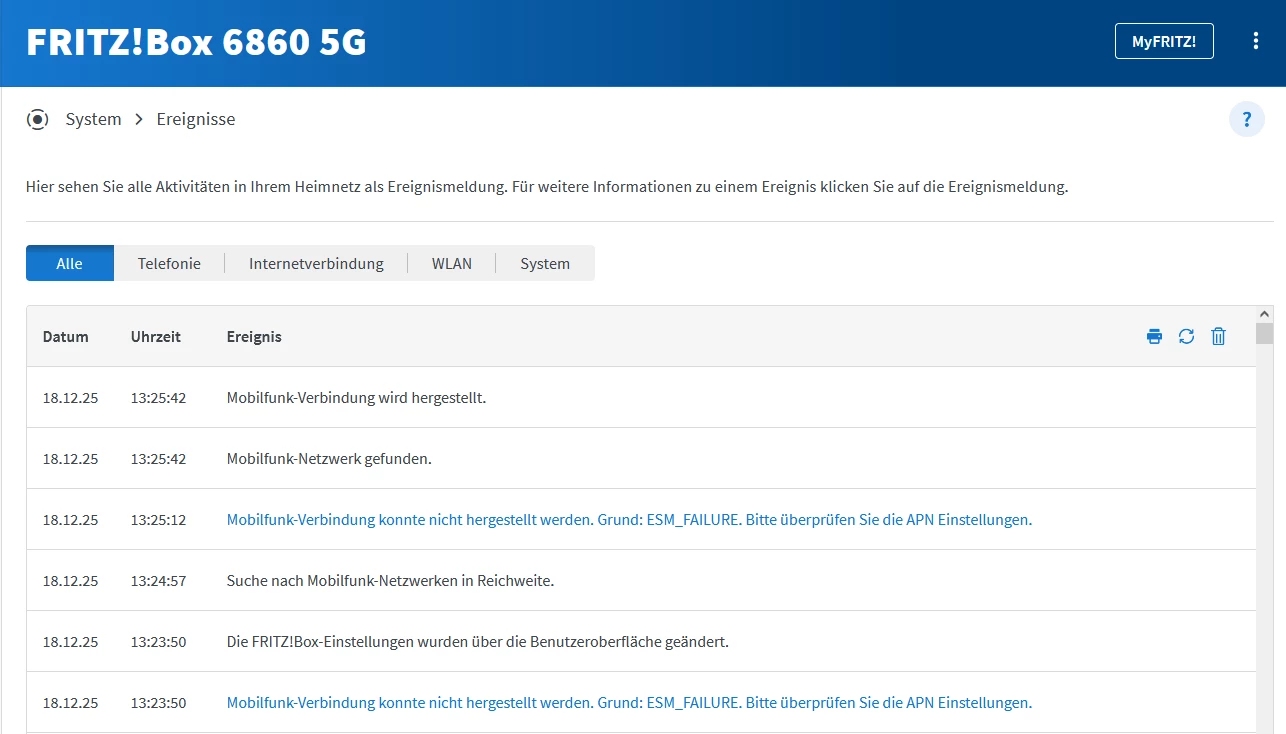1286x734 pixels.
Task: Open the help question mark button
Action: [1246, 120]
